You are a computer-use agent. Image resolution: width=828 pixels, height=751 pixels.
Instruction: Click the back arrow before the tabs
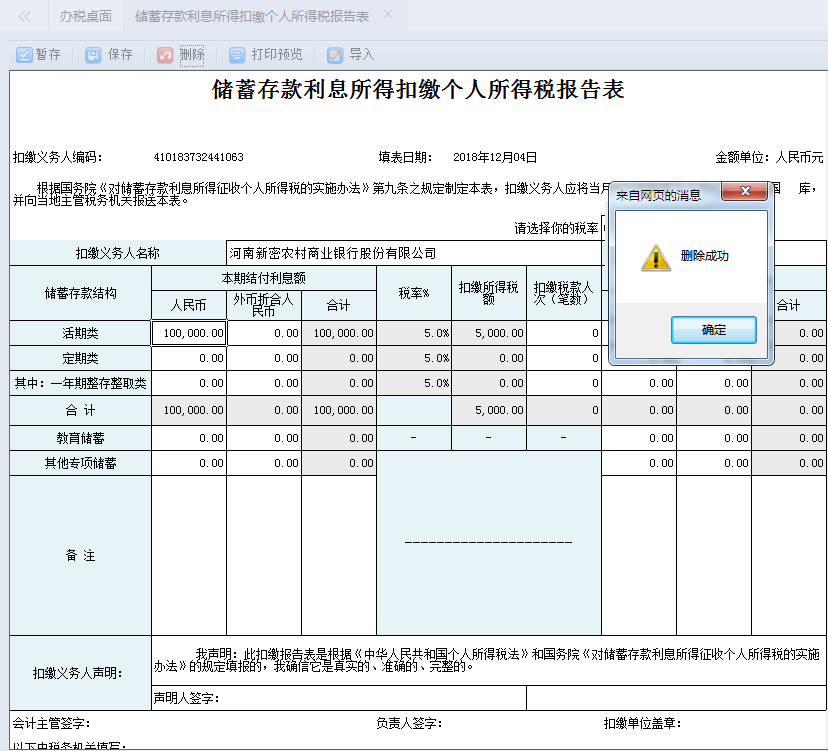pos(22,16)
